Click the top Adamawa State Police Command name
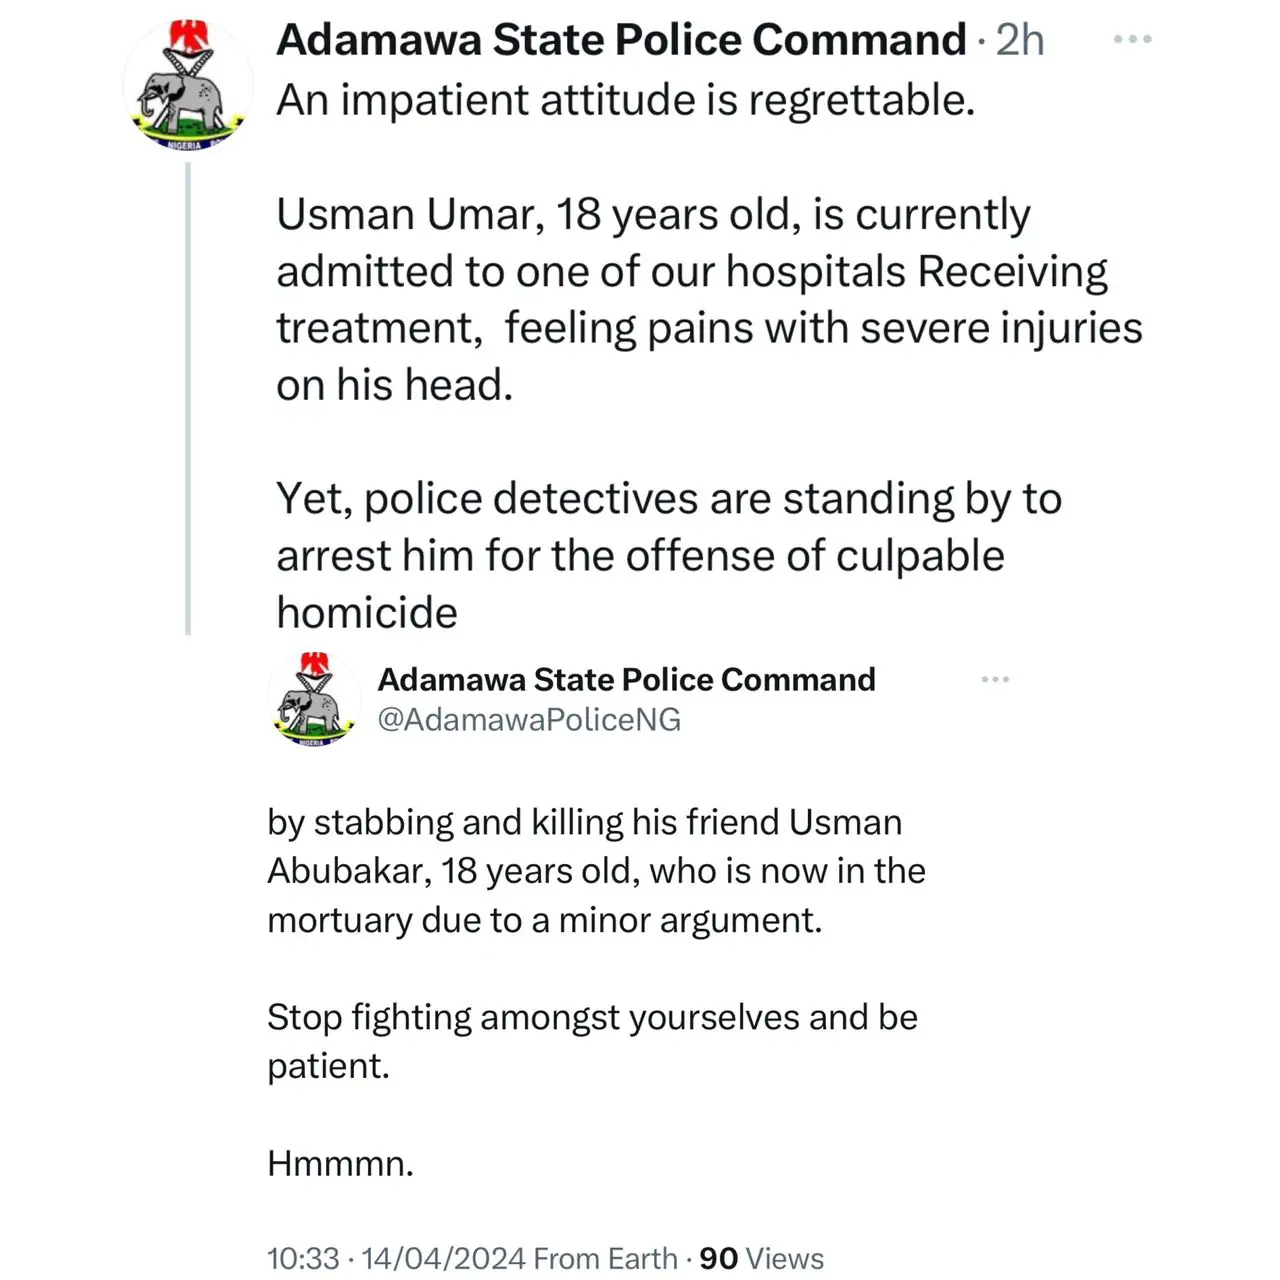This screenshot has width=1280, height=1280. (621, 40)
